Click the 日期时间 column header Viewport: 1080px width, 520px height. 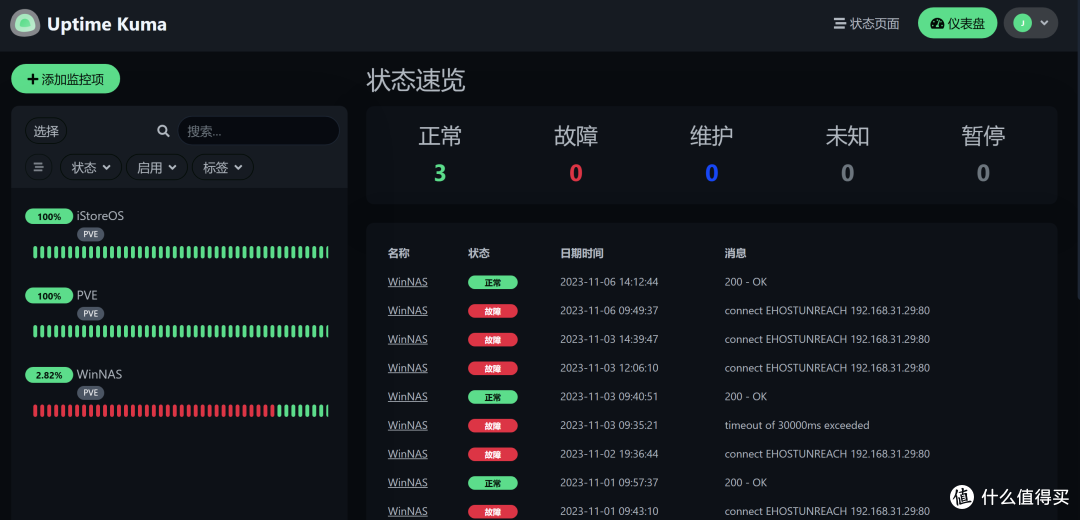tap(581, 253)
